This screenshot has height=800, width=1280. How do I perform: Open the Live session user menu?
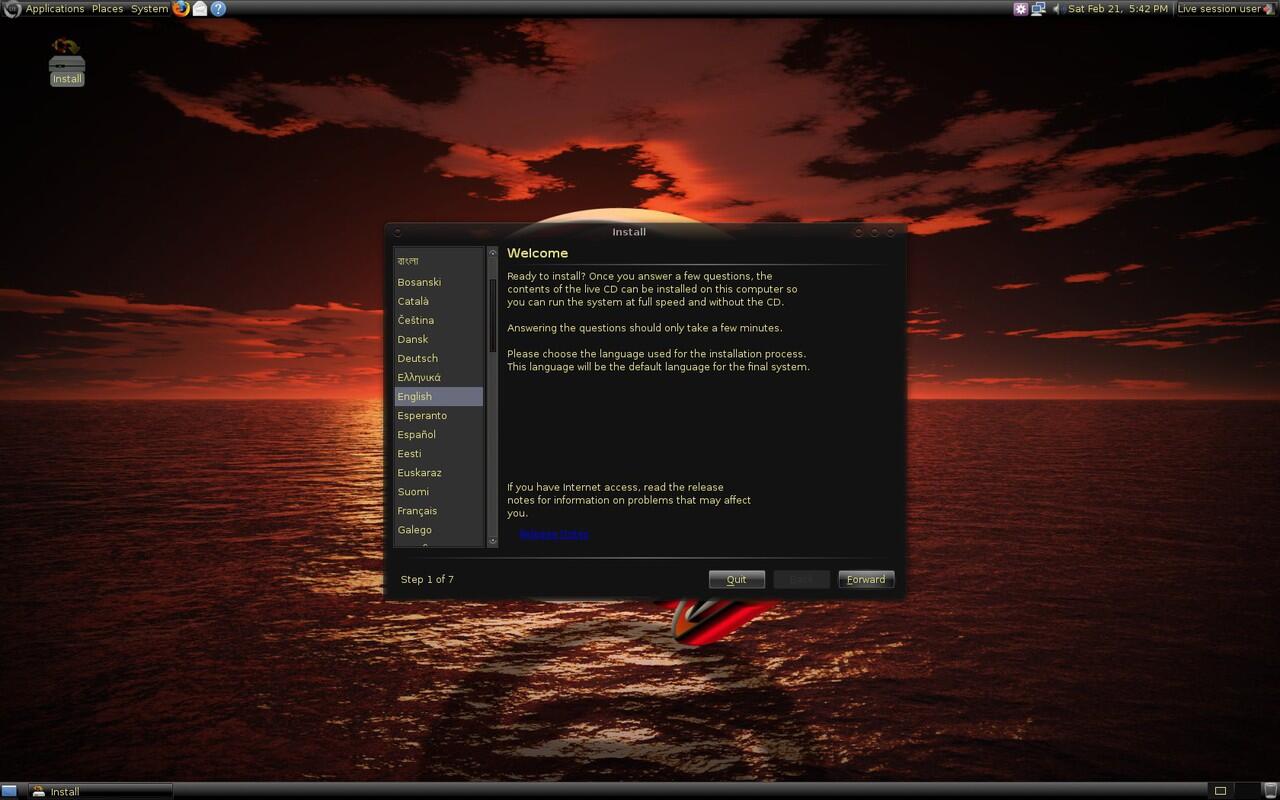[1223, 8]
